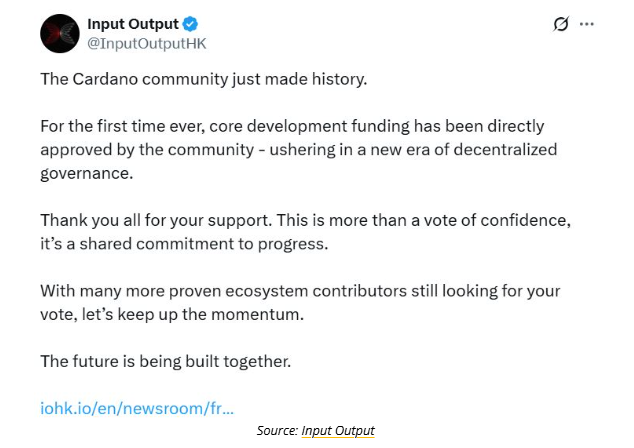Click the italic 'Source:' caption label
Image resolution: width=634 pixels, height=448 pixels.
point(276,430)
